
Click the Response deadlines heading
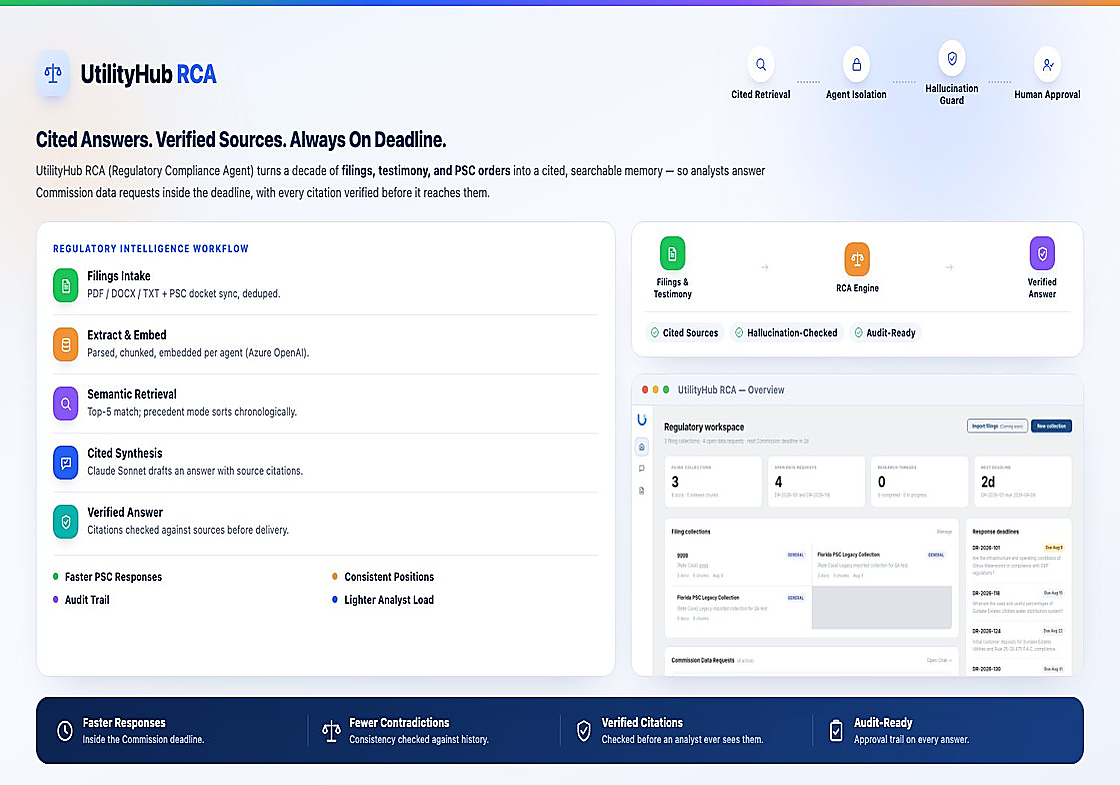click(996, 531)
